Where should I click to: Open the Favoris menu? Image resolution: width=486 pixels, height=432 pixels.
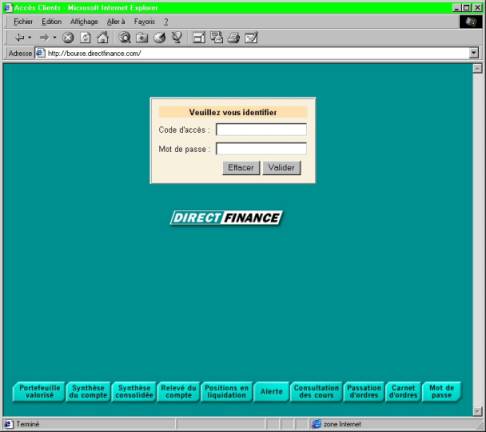point(144,22)
